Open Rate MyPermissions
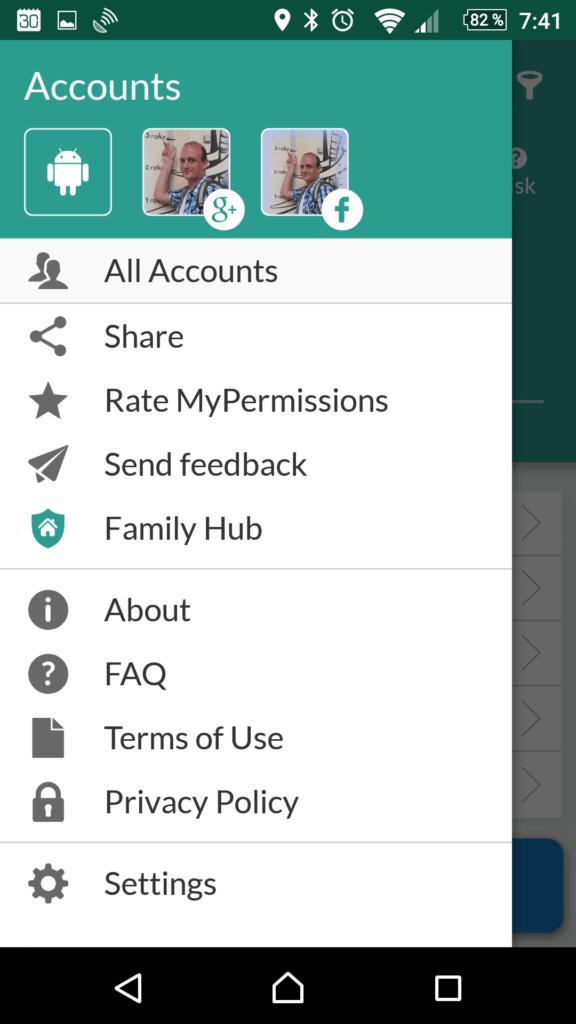The width and height of the screenshot is (576, 1024). (x=256, y=400)
